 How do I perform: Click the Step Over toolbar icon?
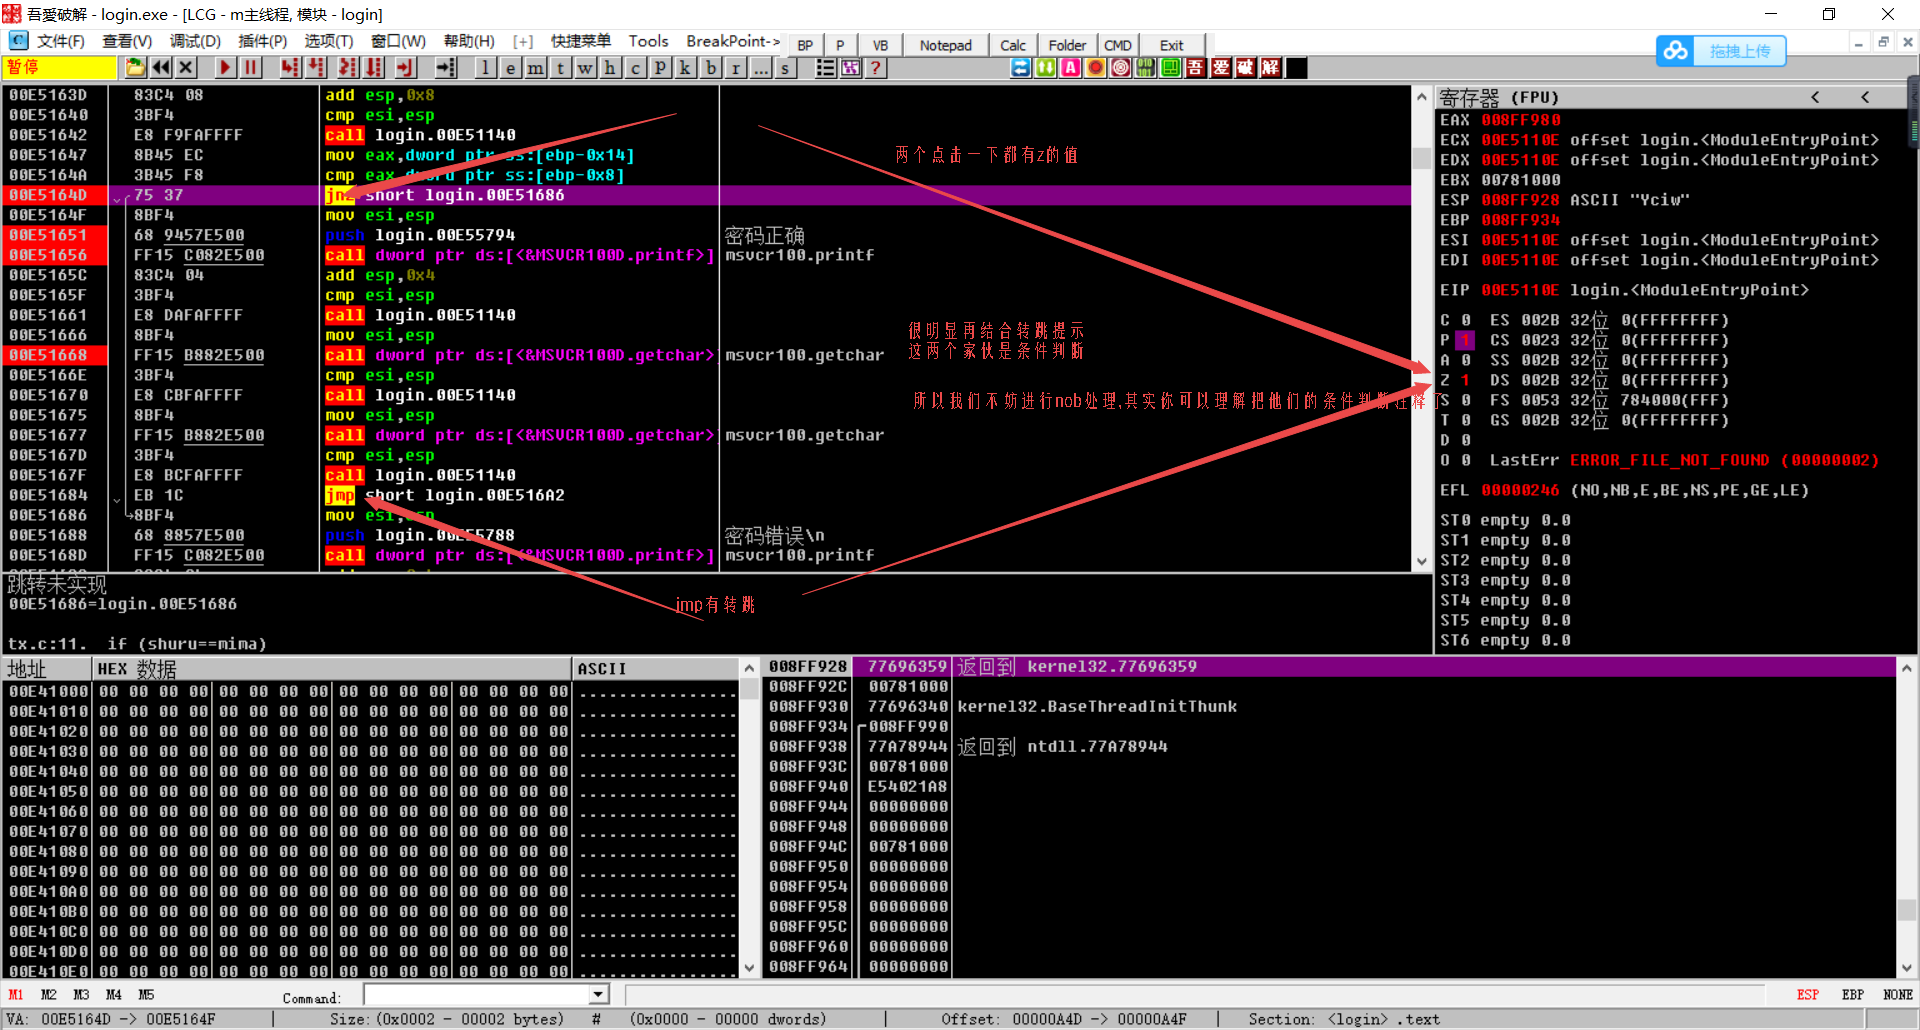[x=317, y=68]
